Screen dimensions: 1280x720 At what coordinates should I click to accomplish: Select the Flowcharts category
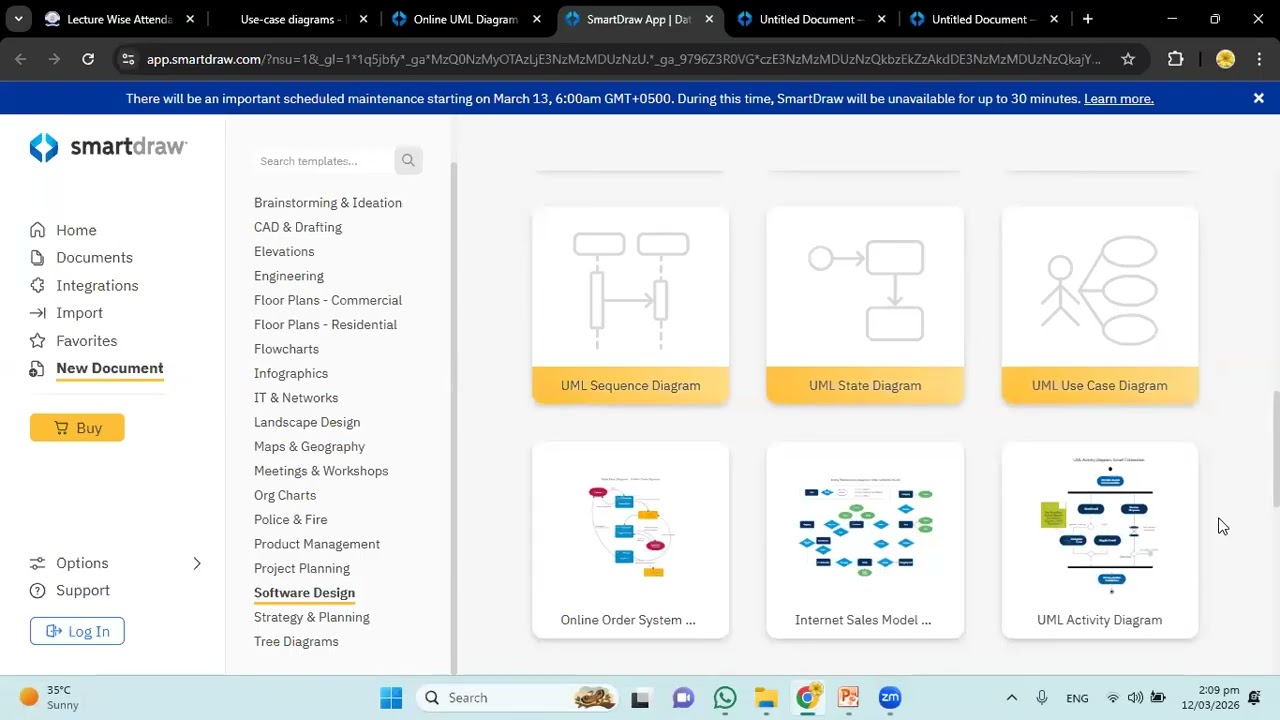[x=286, y=349]
